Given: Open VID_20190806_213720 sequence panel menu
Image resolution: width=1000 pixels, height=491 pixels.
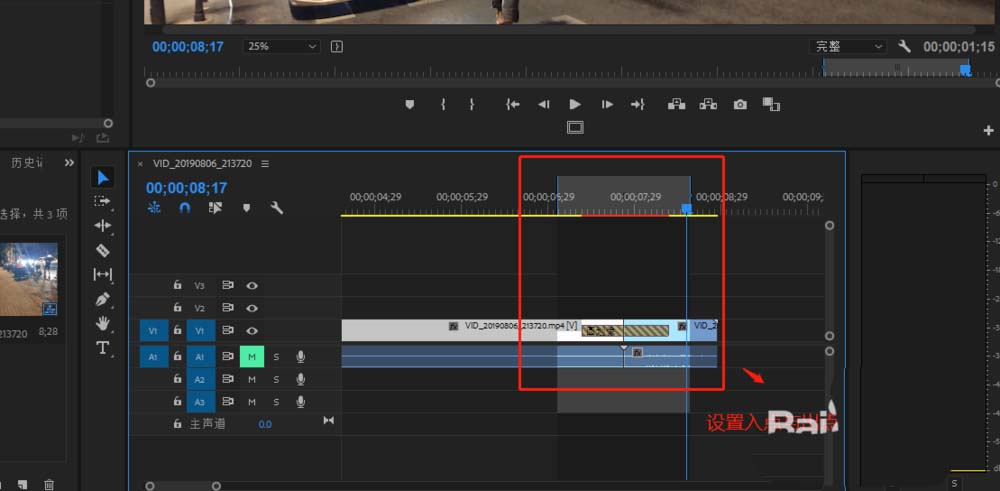Looking at the screenshot, I should tap(265, 163).
